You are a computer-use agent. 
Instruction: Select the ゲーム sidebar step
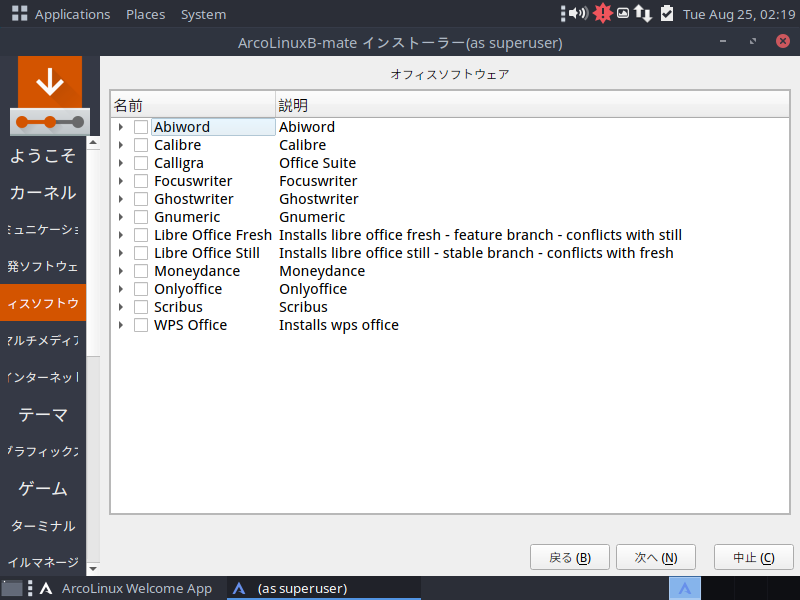tap(43, 488)
